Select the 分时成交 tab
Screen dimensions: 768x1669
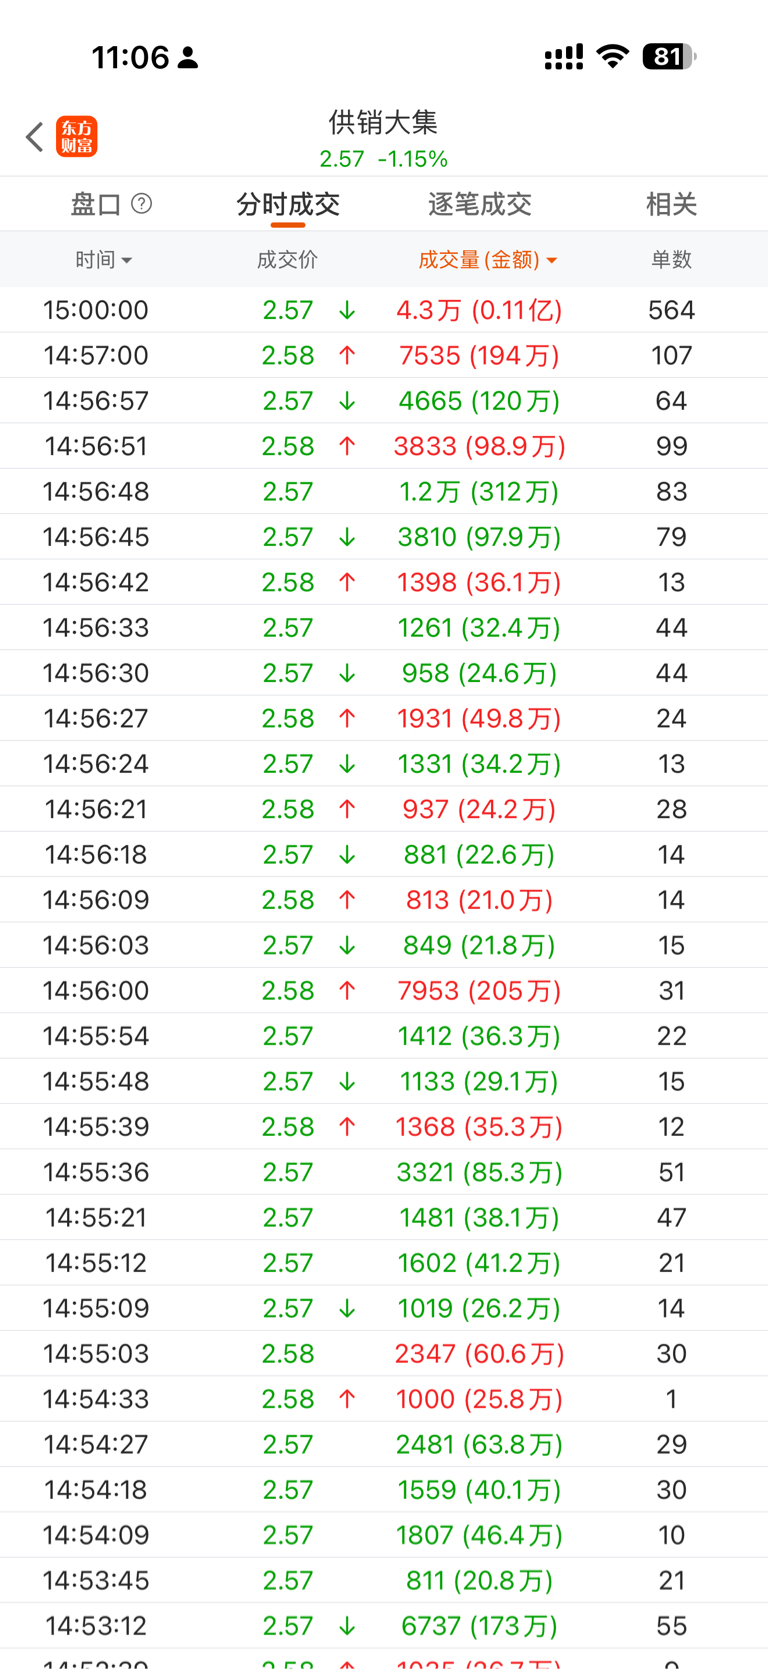(x=288, y=204)
